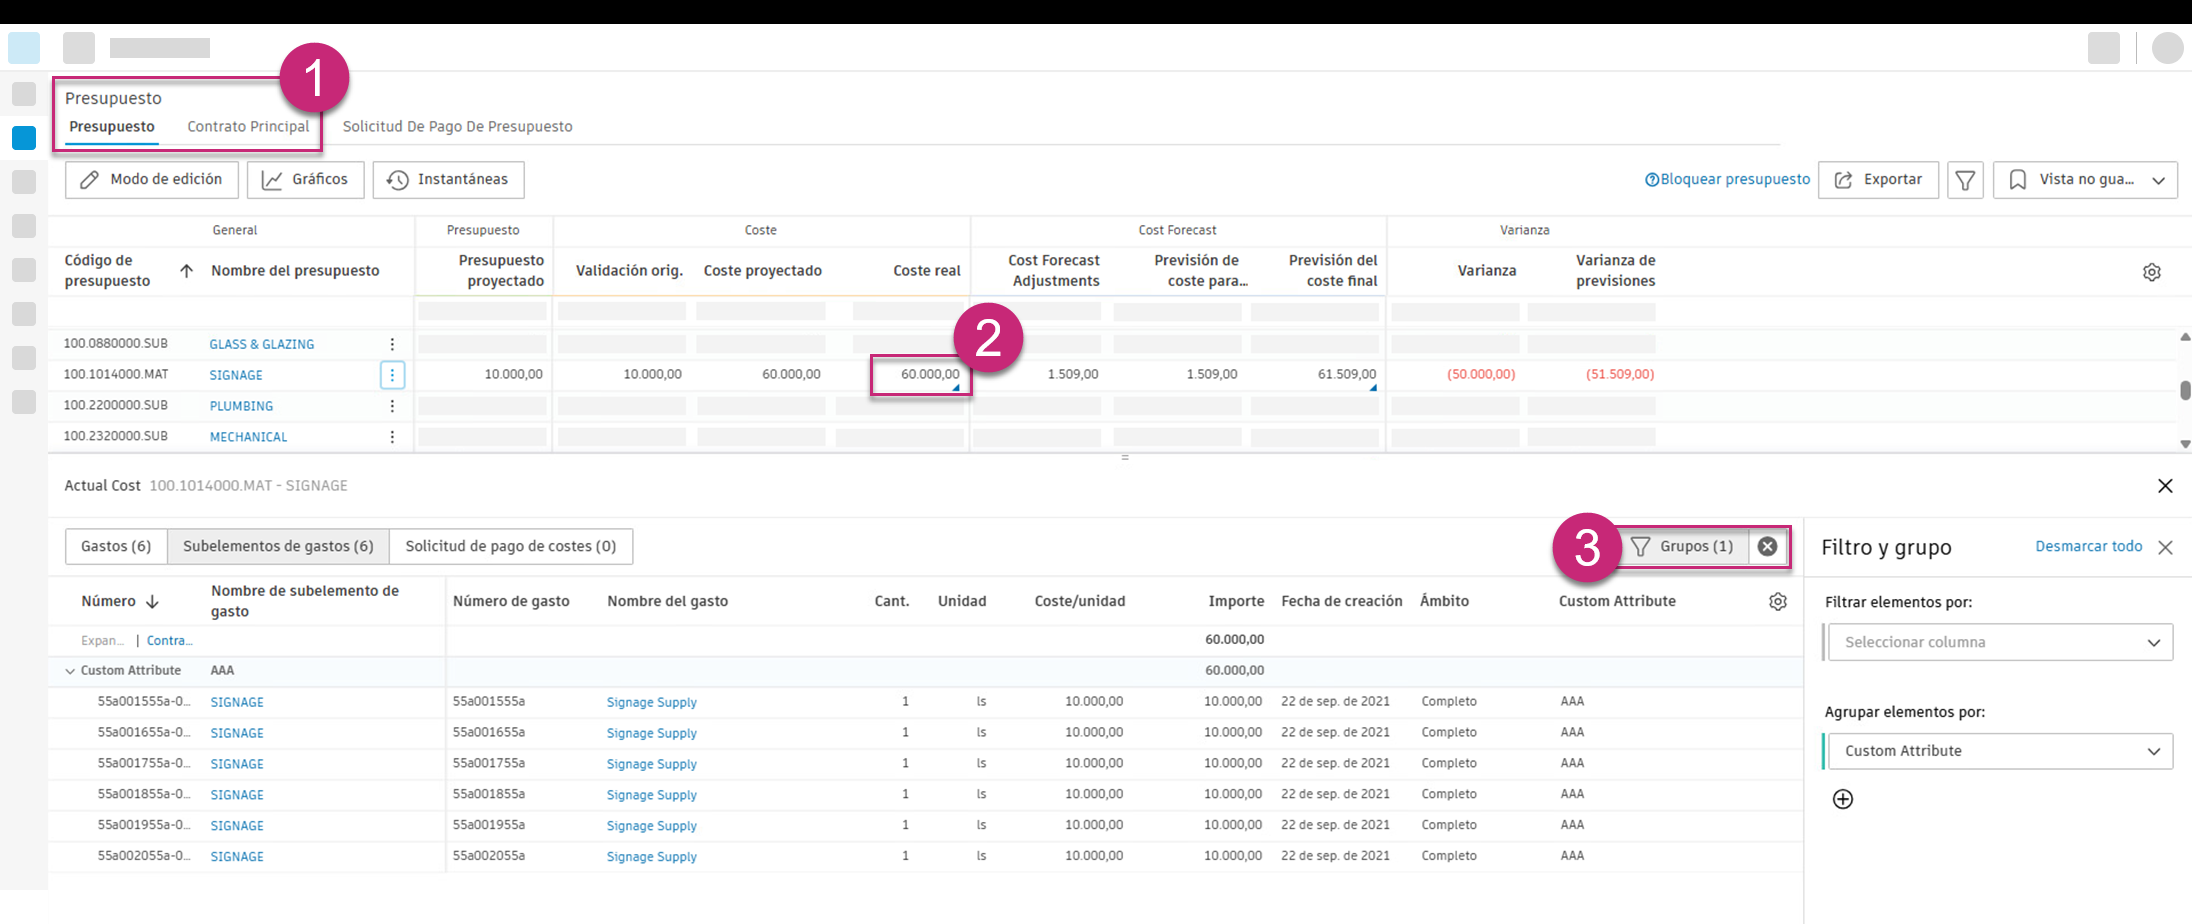Click the panel splitter handle
The width and height of the screenshot is (2192, 924).
coord(1125,458)
